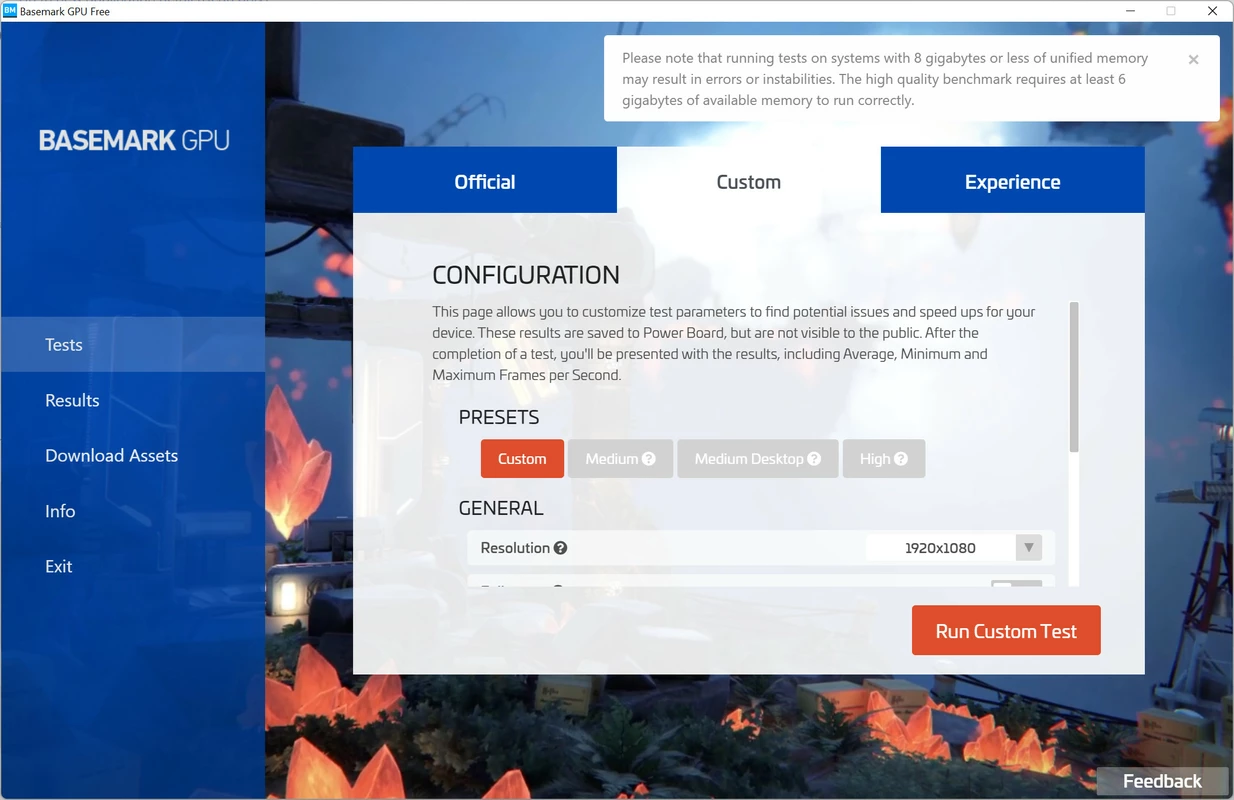Choose the Medium Desktop preset

pos(758,459)
